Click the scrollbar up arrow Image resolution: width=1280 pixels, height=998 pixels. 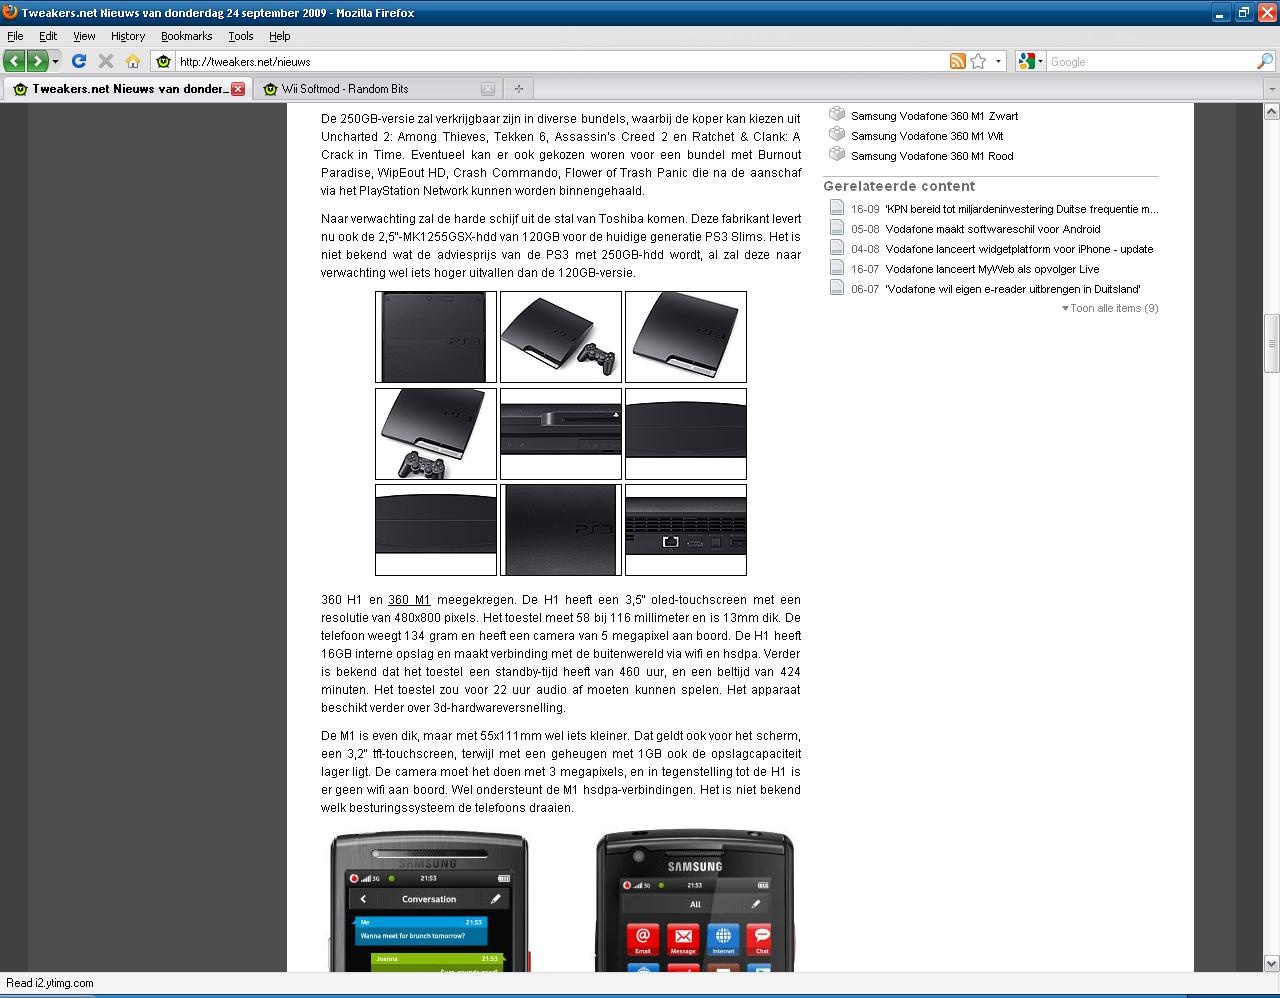[1271, 109]
